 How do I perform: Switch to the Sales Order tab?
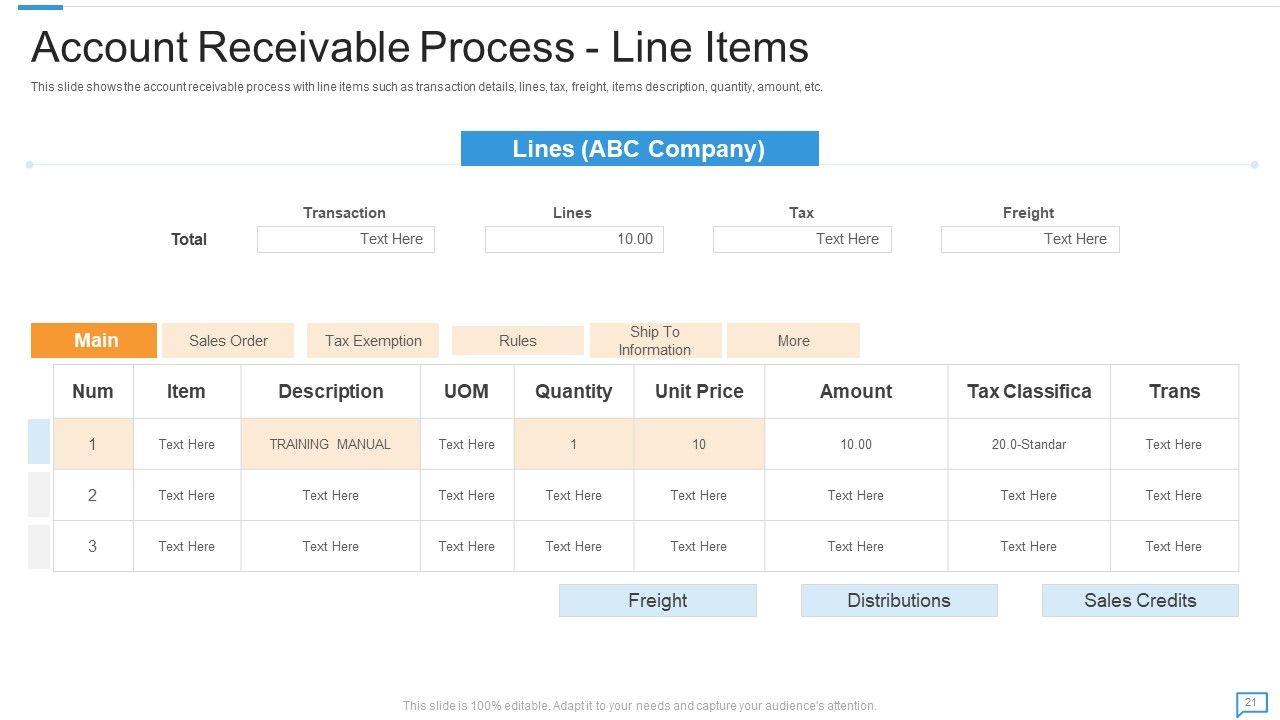click(x=228, y=340)
